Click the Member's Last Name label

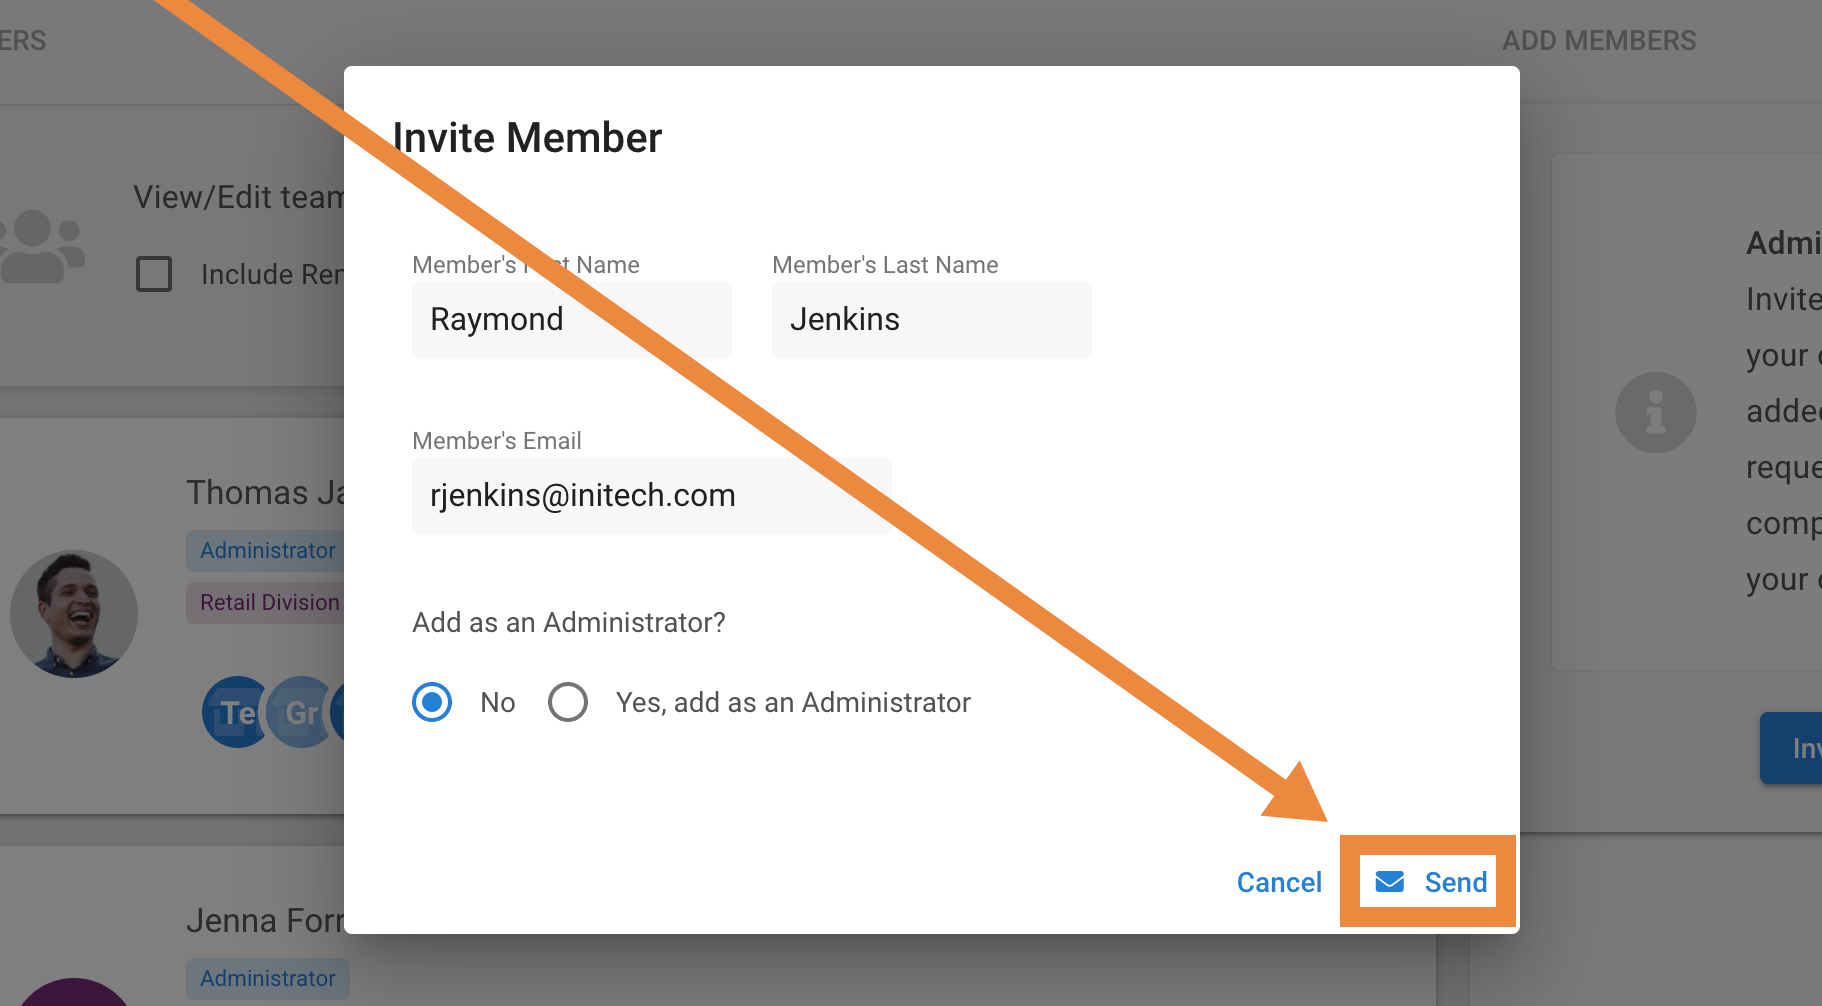pyautogui.click(x=885, y=265)
